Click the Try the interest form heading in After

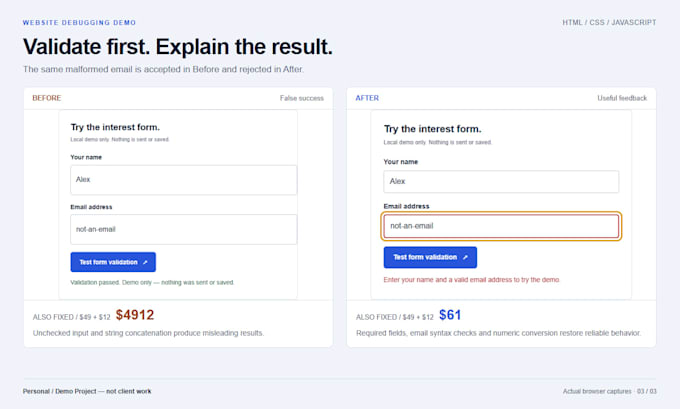coord(432,129)
